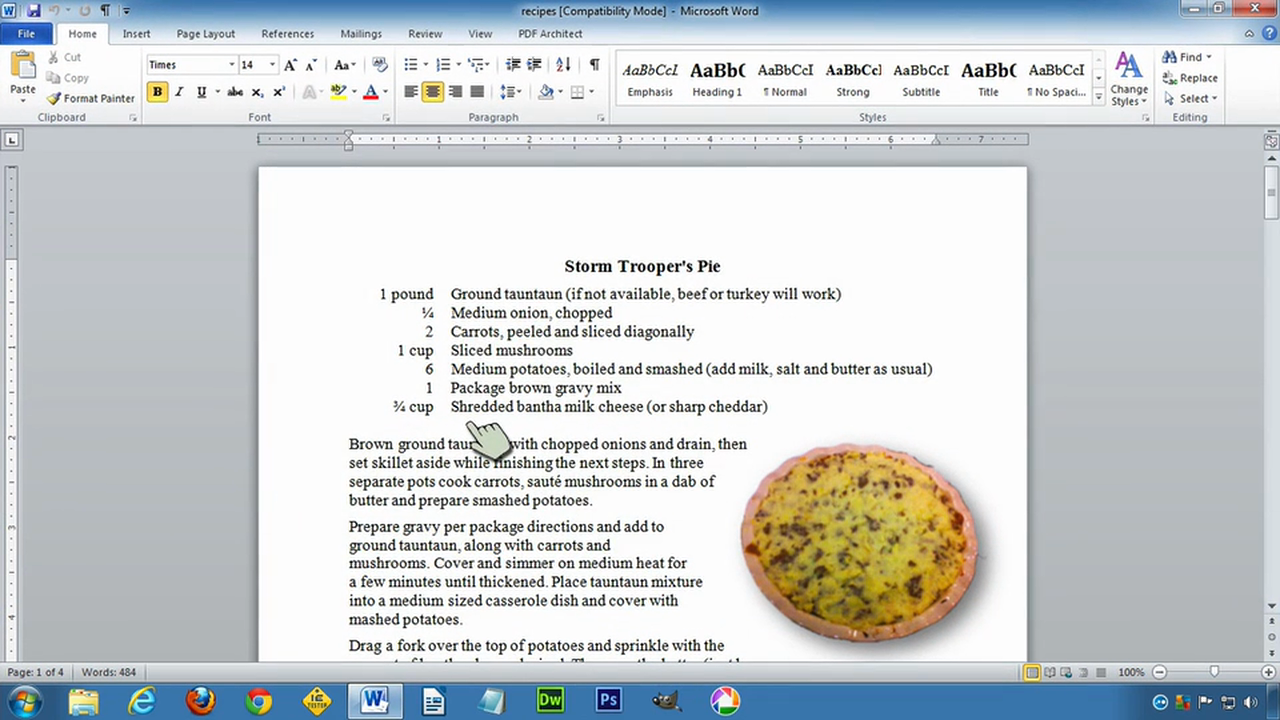Click the word count in the status bar

coord(108,672)
